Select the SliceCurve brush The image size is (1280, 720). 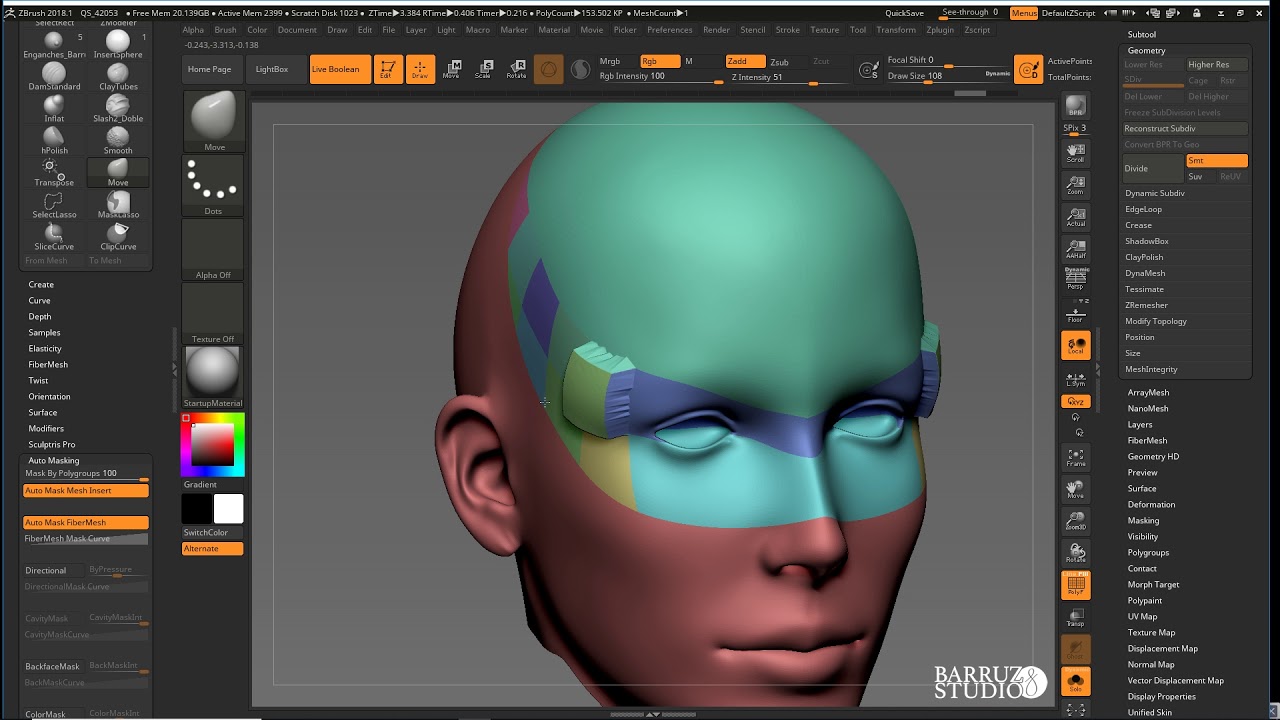[x=54, y=237]
